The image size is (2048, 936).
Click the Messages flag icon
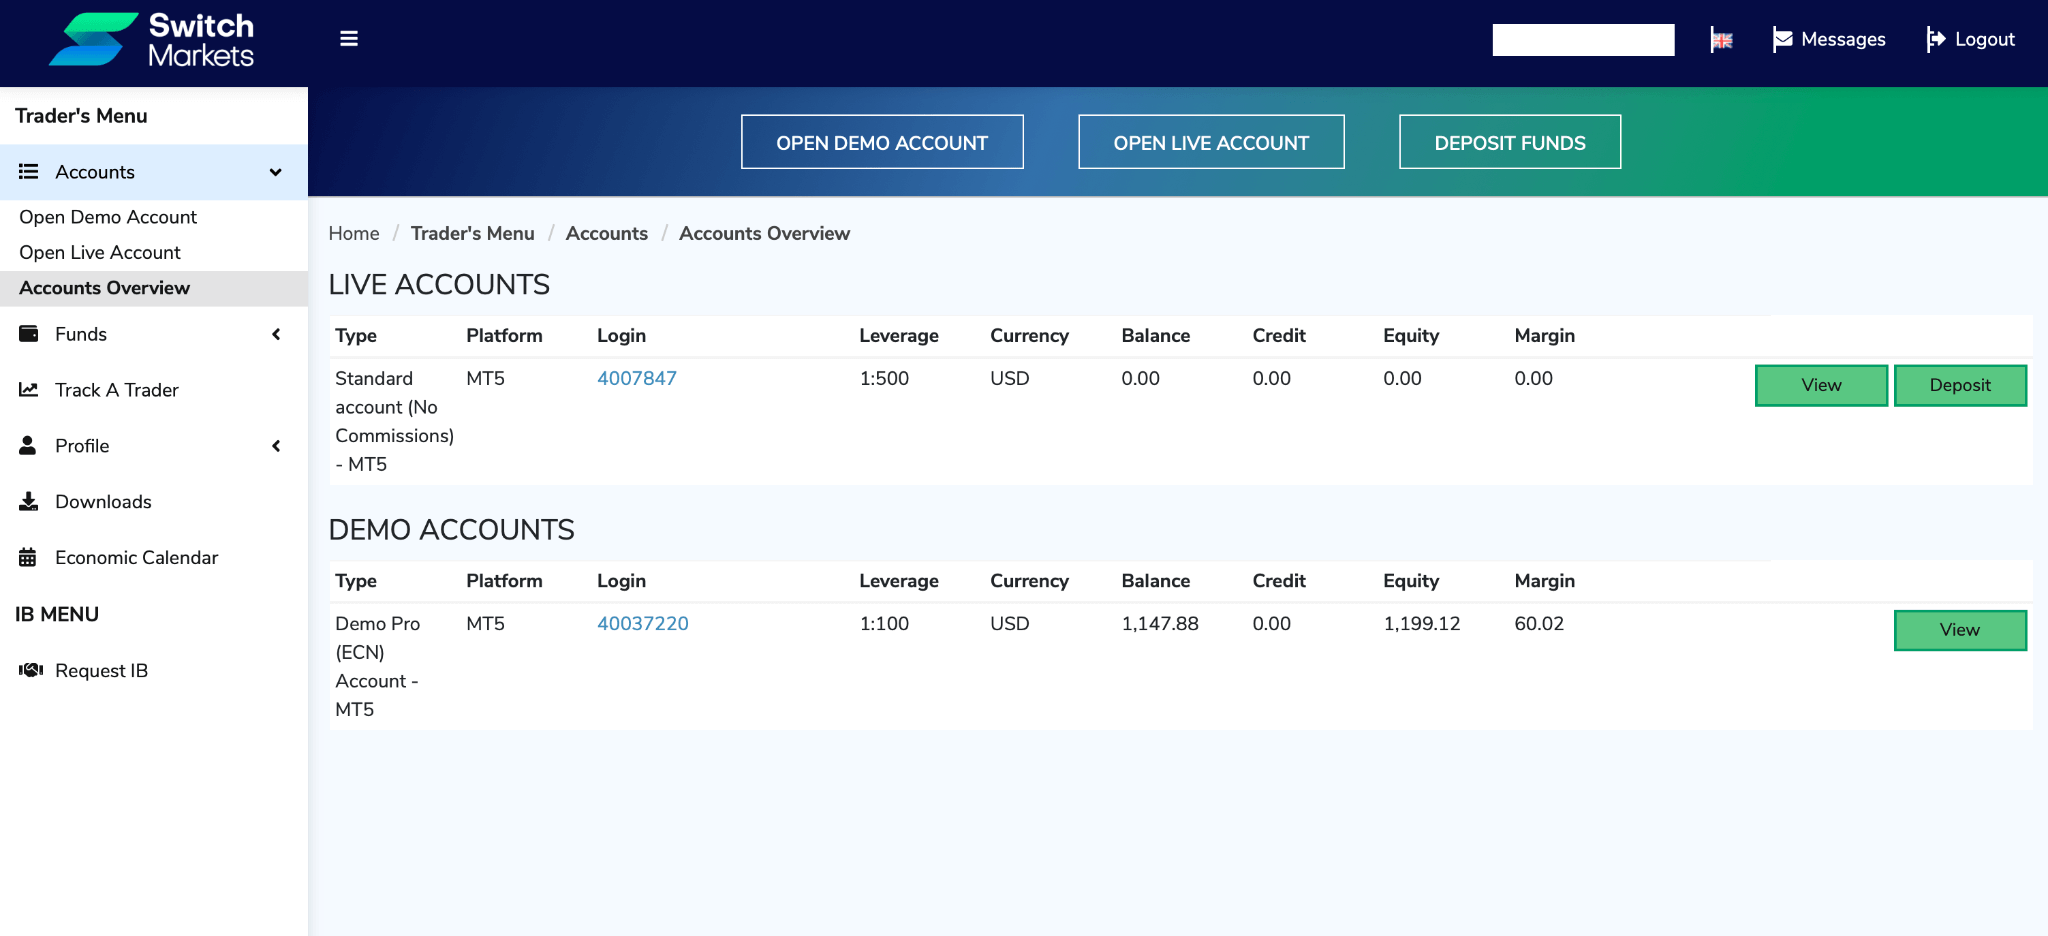coord(1782,39)
